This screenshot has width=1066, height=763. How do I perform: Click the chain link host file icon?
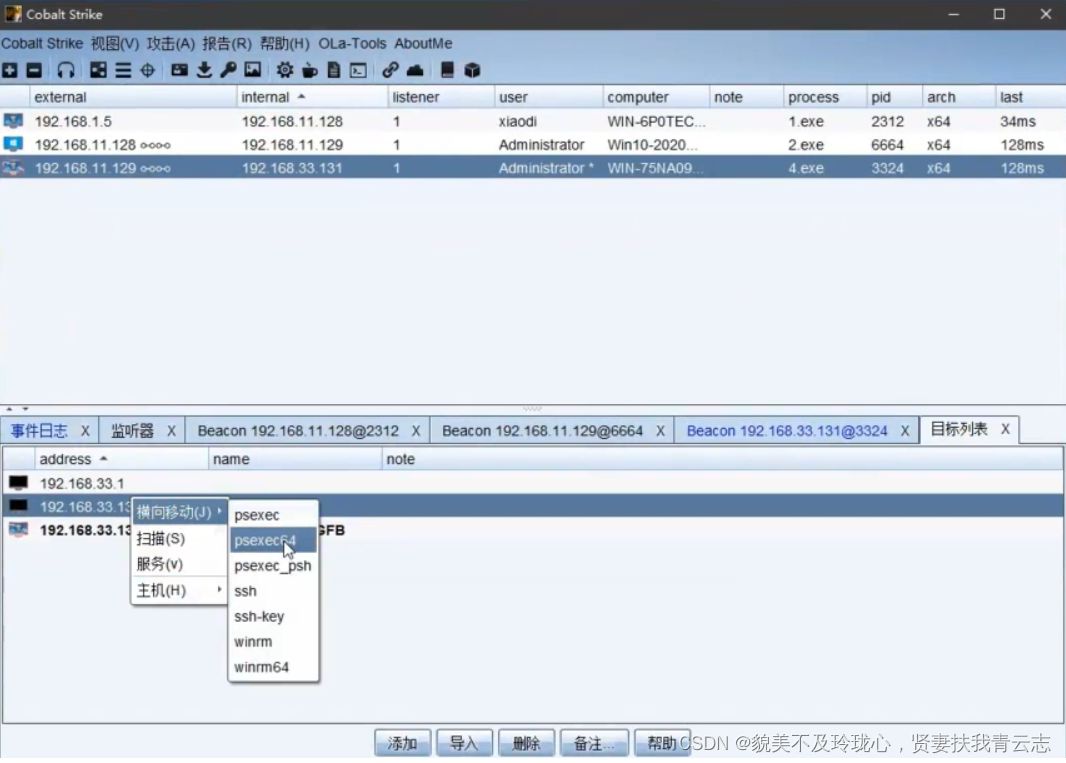390,70
